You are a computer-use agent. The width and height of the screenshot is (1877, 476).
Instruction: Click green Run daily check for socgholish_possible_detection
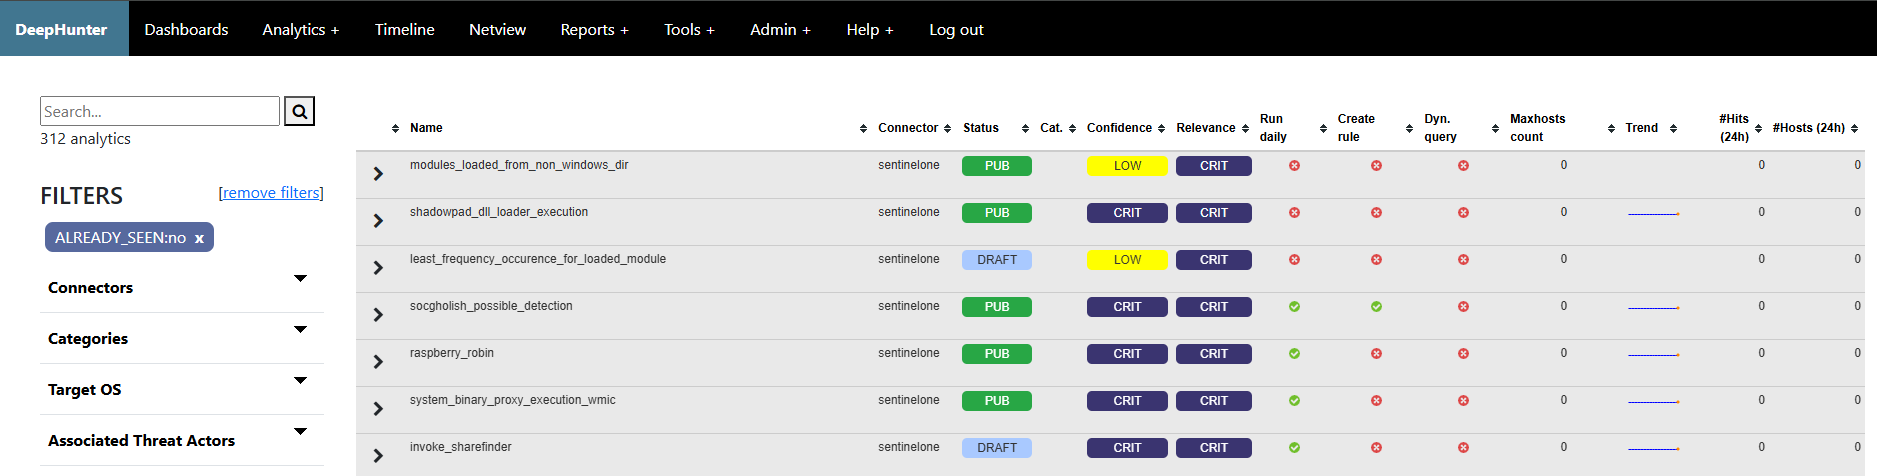coord(1294,307)
